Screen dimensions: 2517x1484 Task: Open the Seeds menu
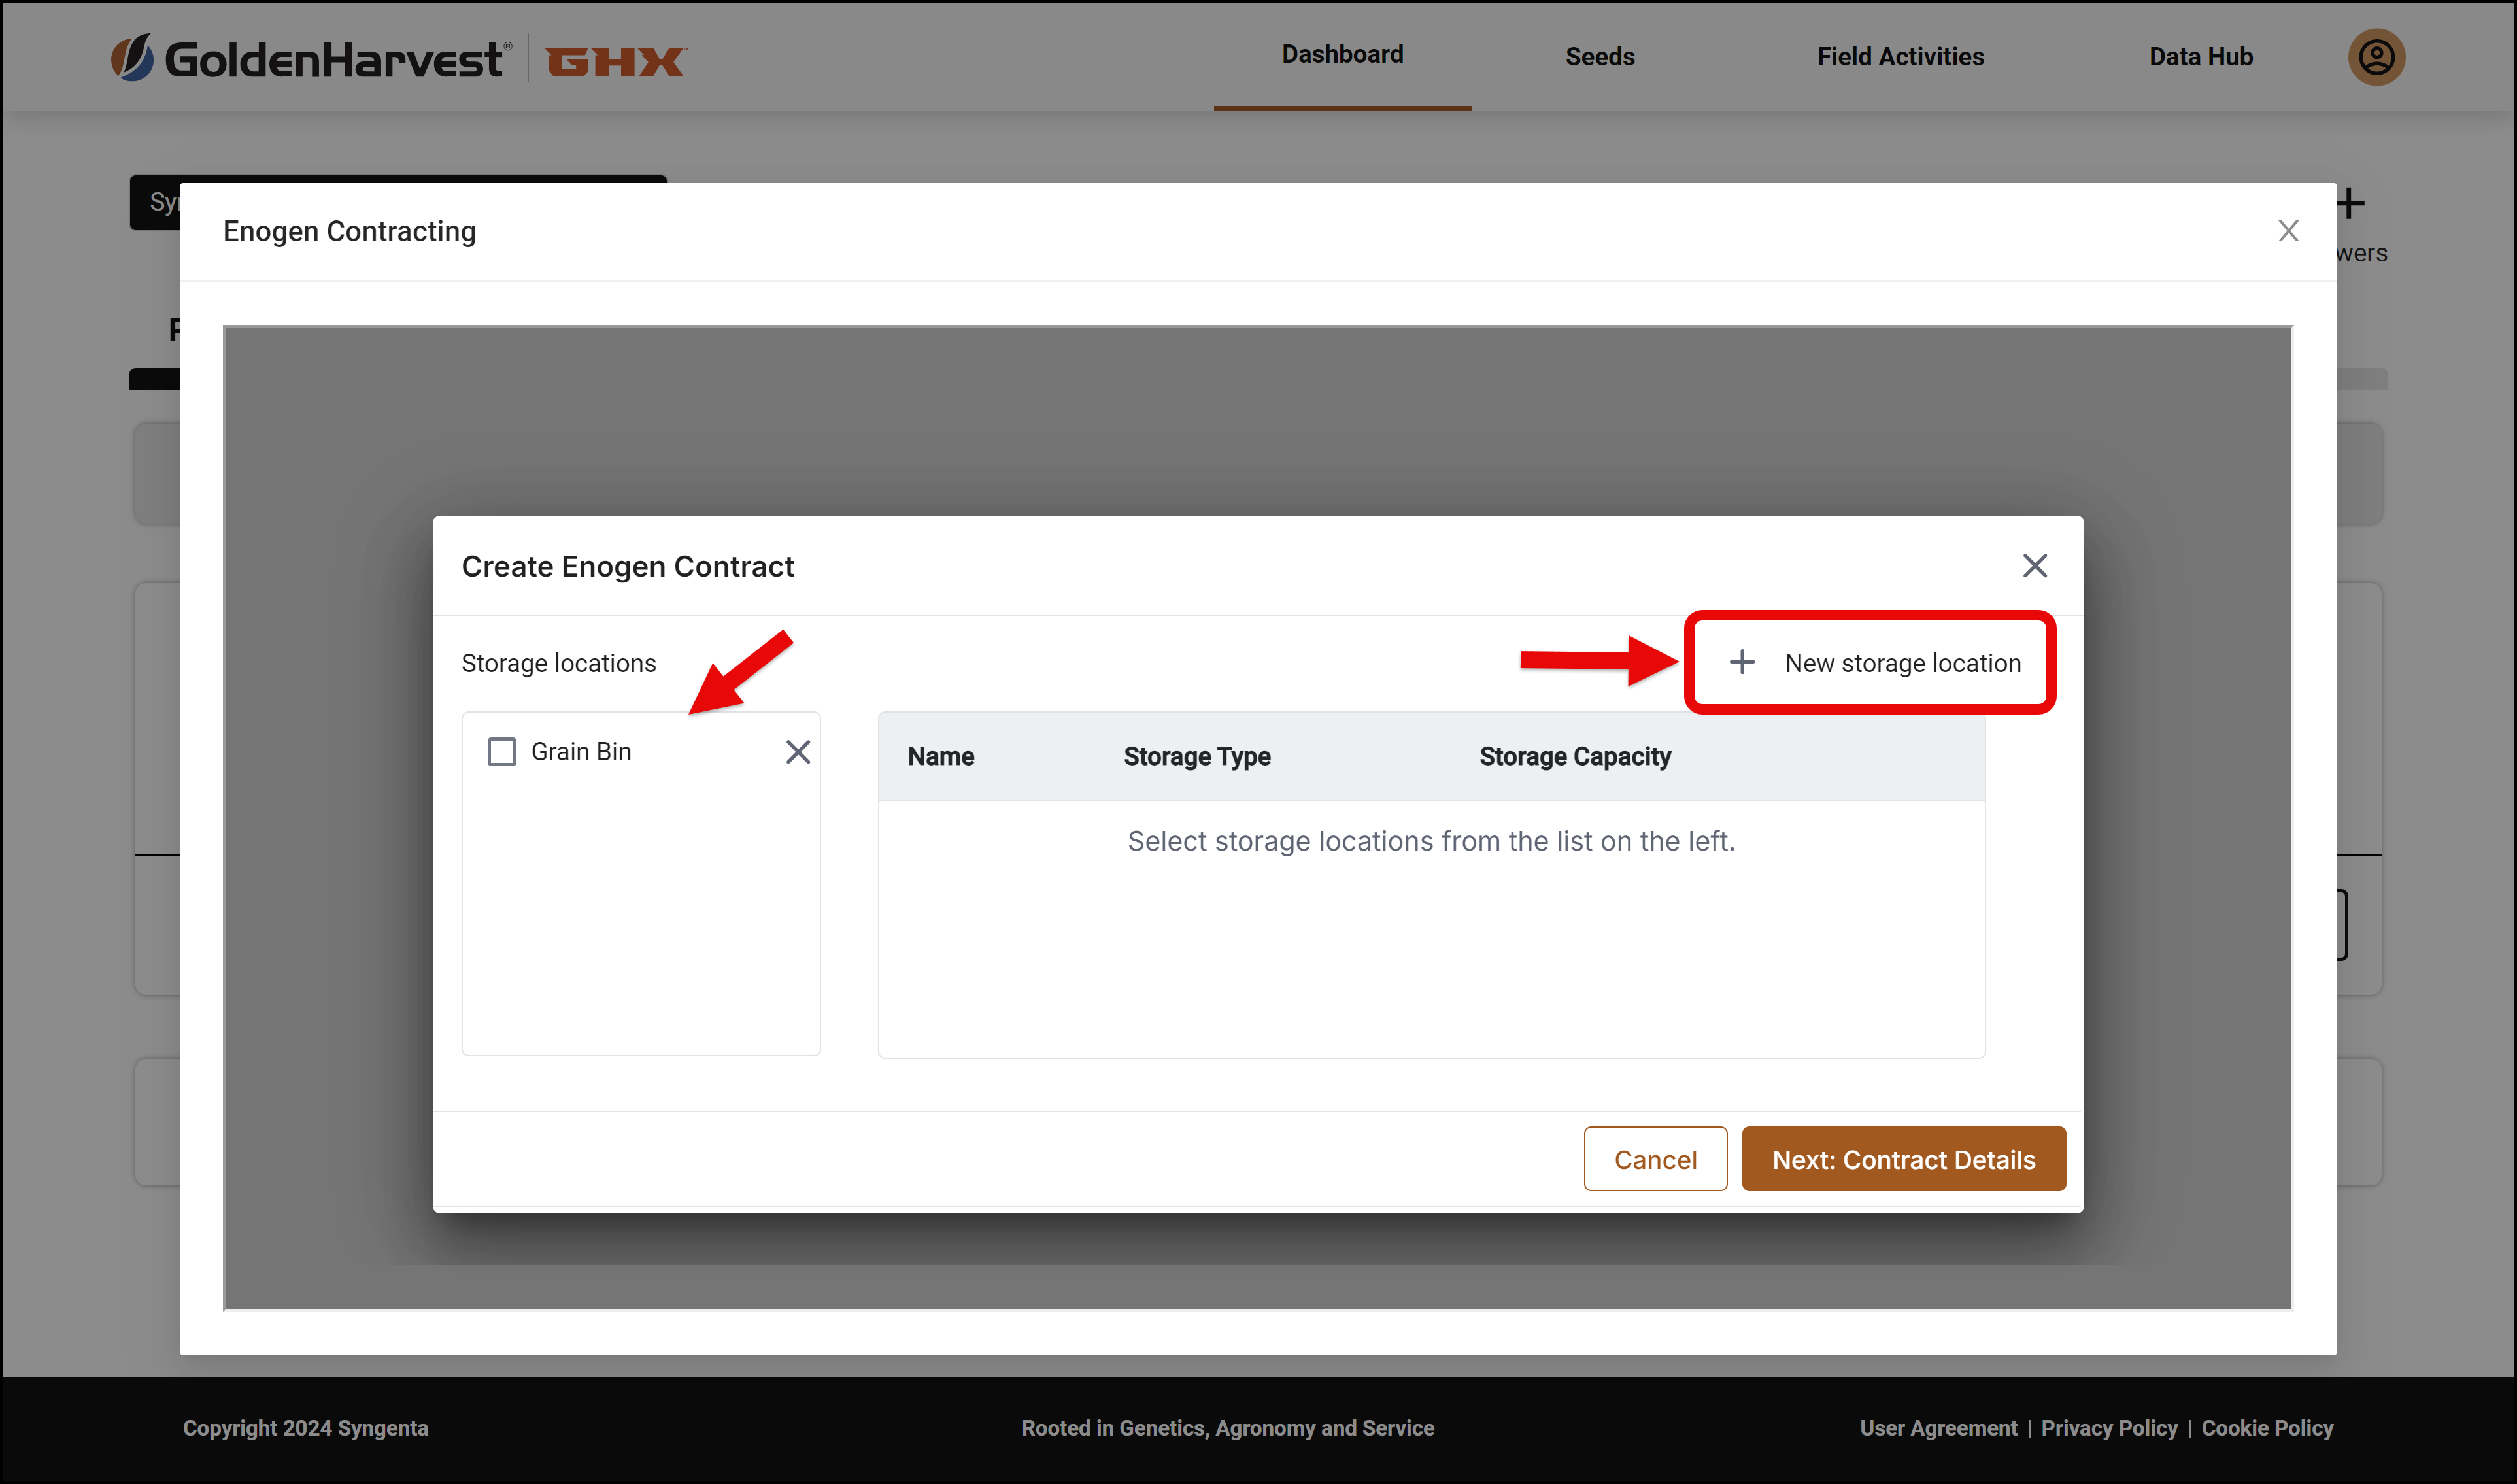(1599, 57)
